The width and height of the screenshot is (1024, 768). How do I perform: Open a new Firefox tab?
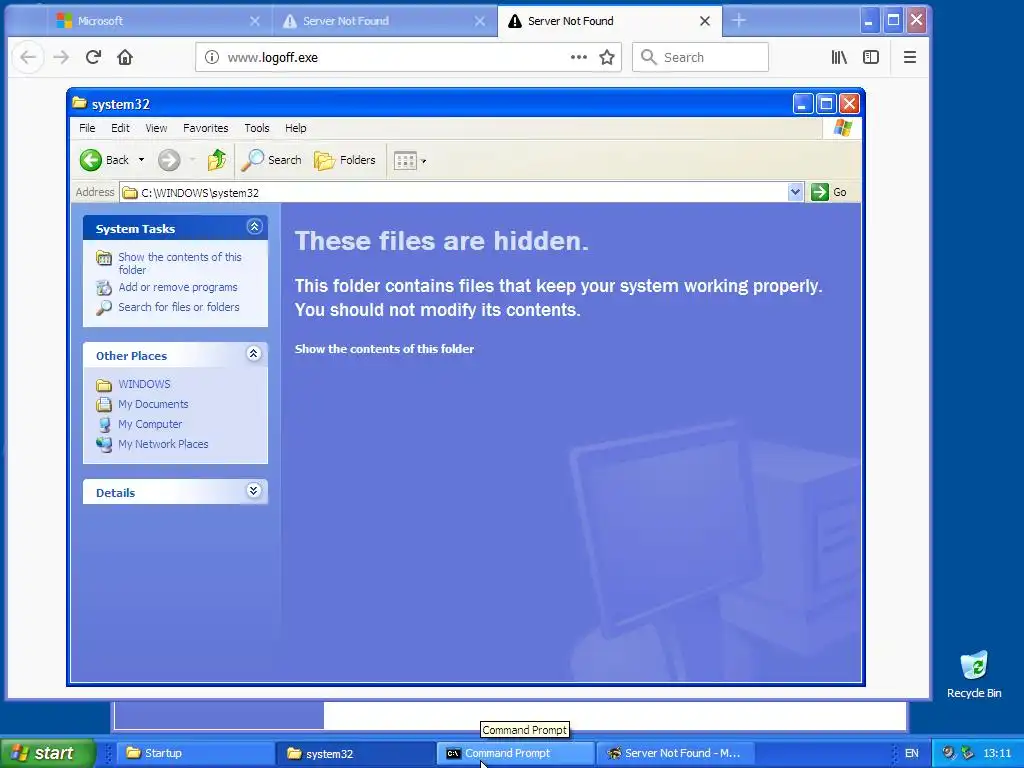click(739, 21)
